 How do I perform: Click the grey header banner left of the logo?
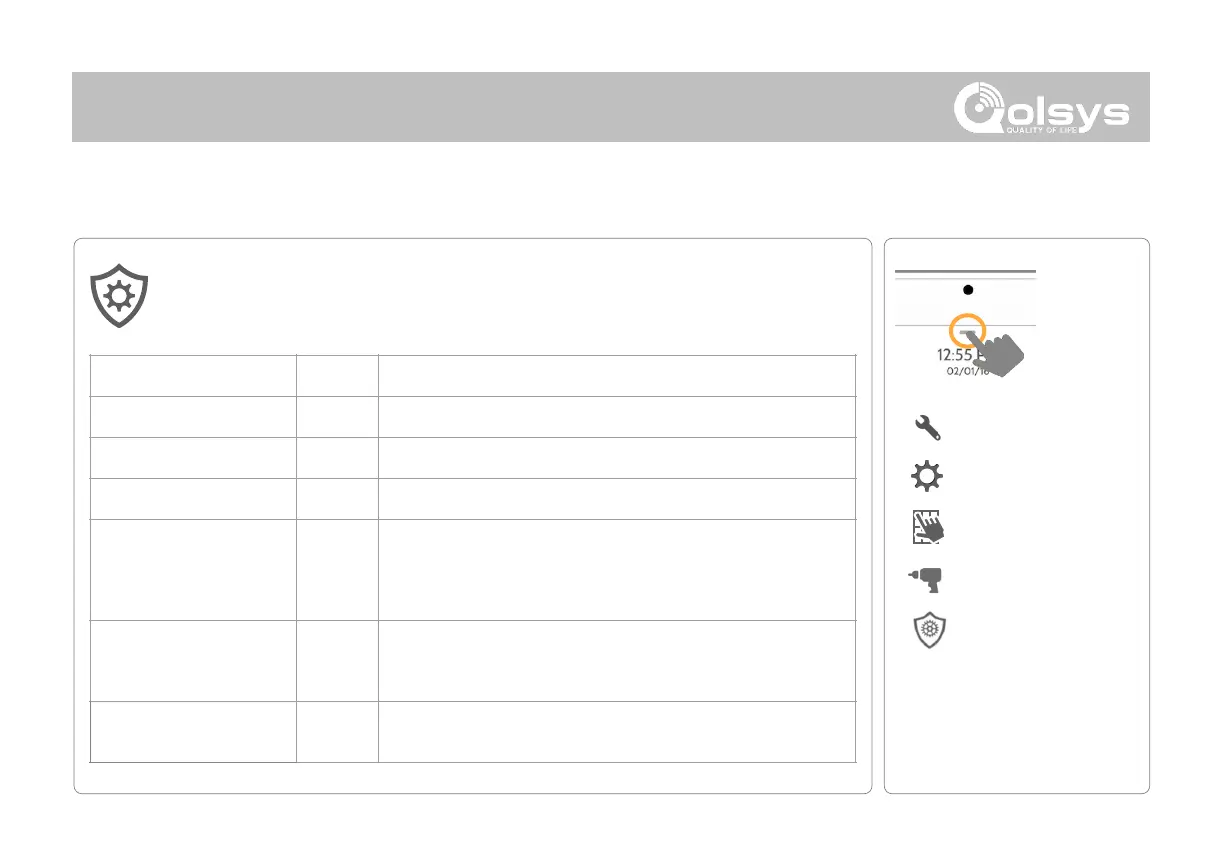500,106
